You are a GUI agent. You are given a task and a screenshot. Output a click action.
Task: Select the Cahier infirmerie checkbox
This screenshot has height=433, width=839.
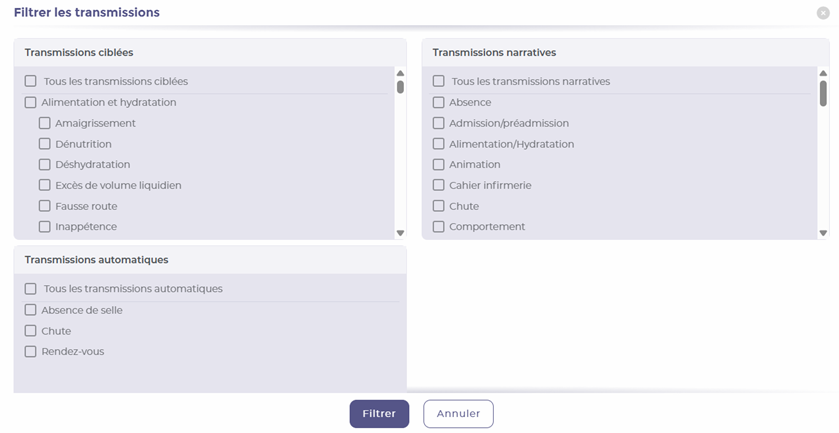tap(438, 185)
